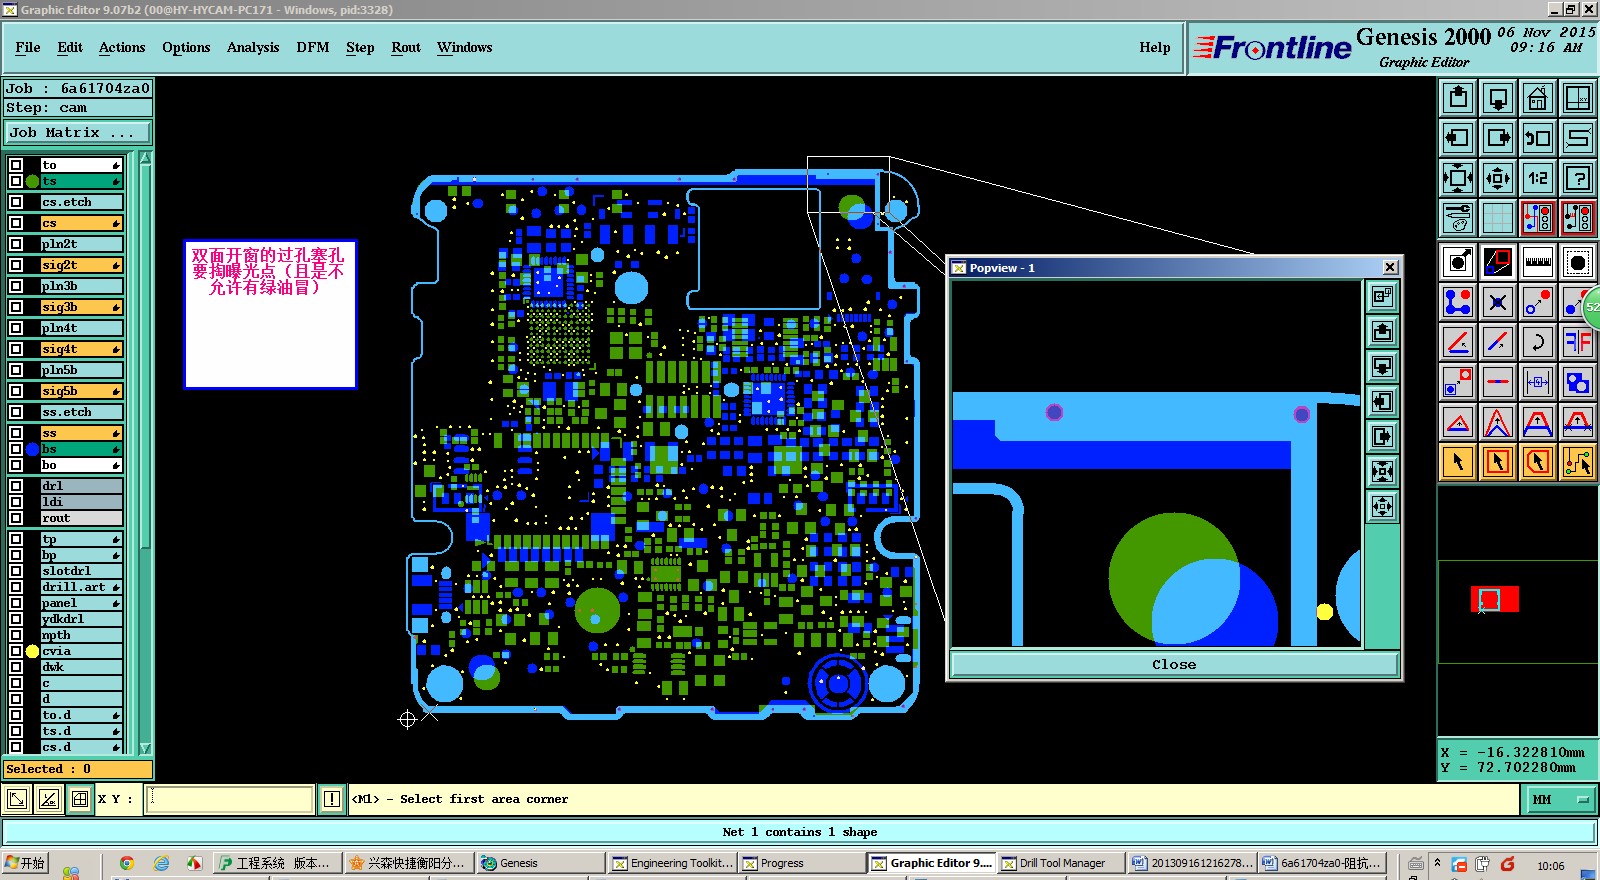Viewport: 1600px width, 880px height.
Task: Click the blue X delete feature icon
Action: pos(1498,302)
